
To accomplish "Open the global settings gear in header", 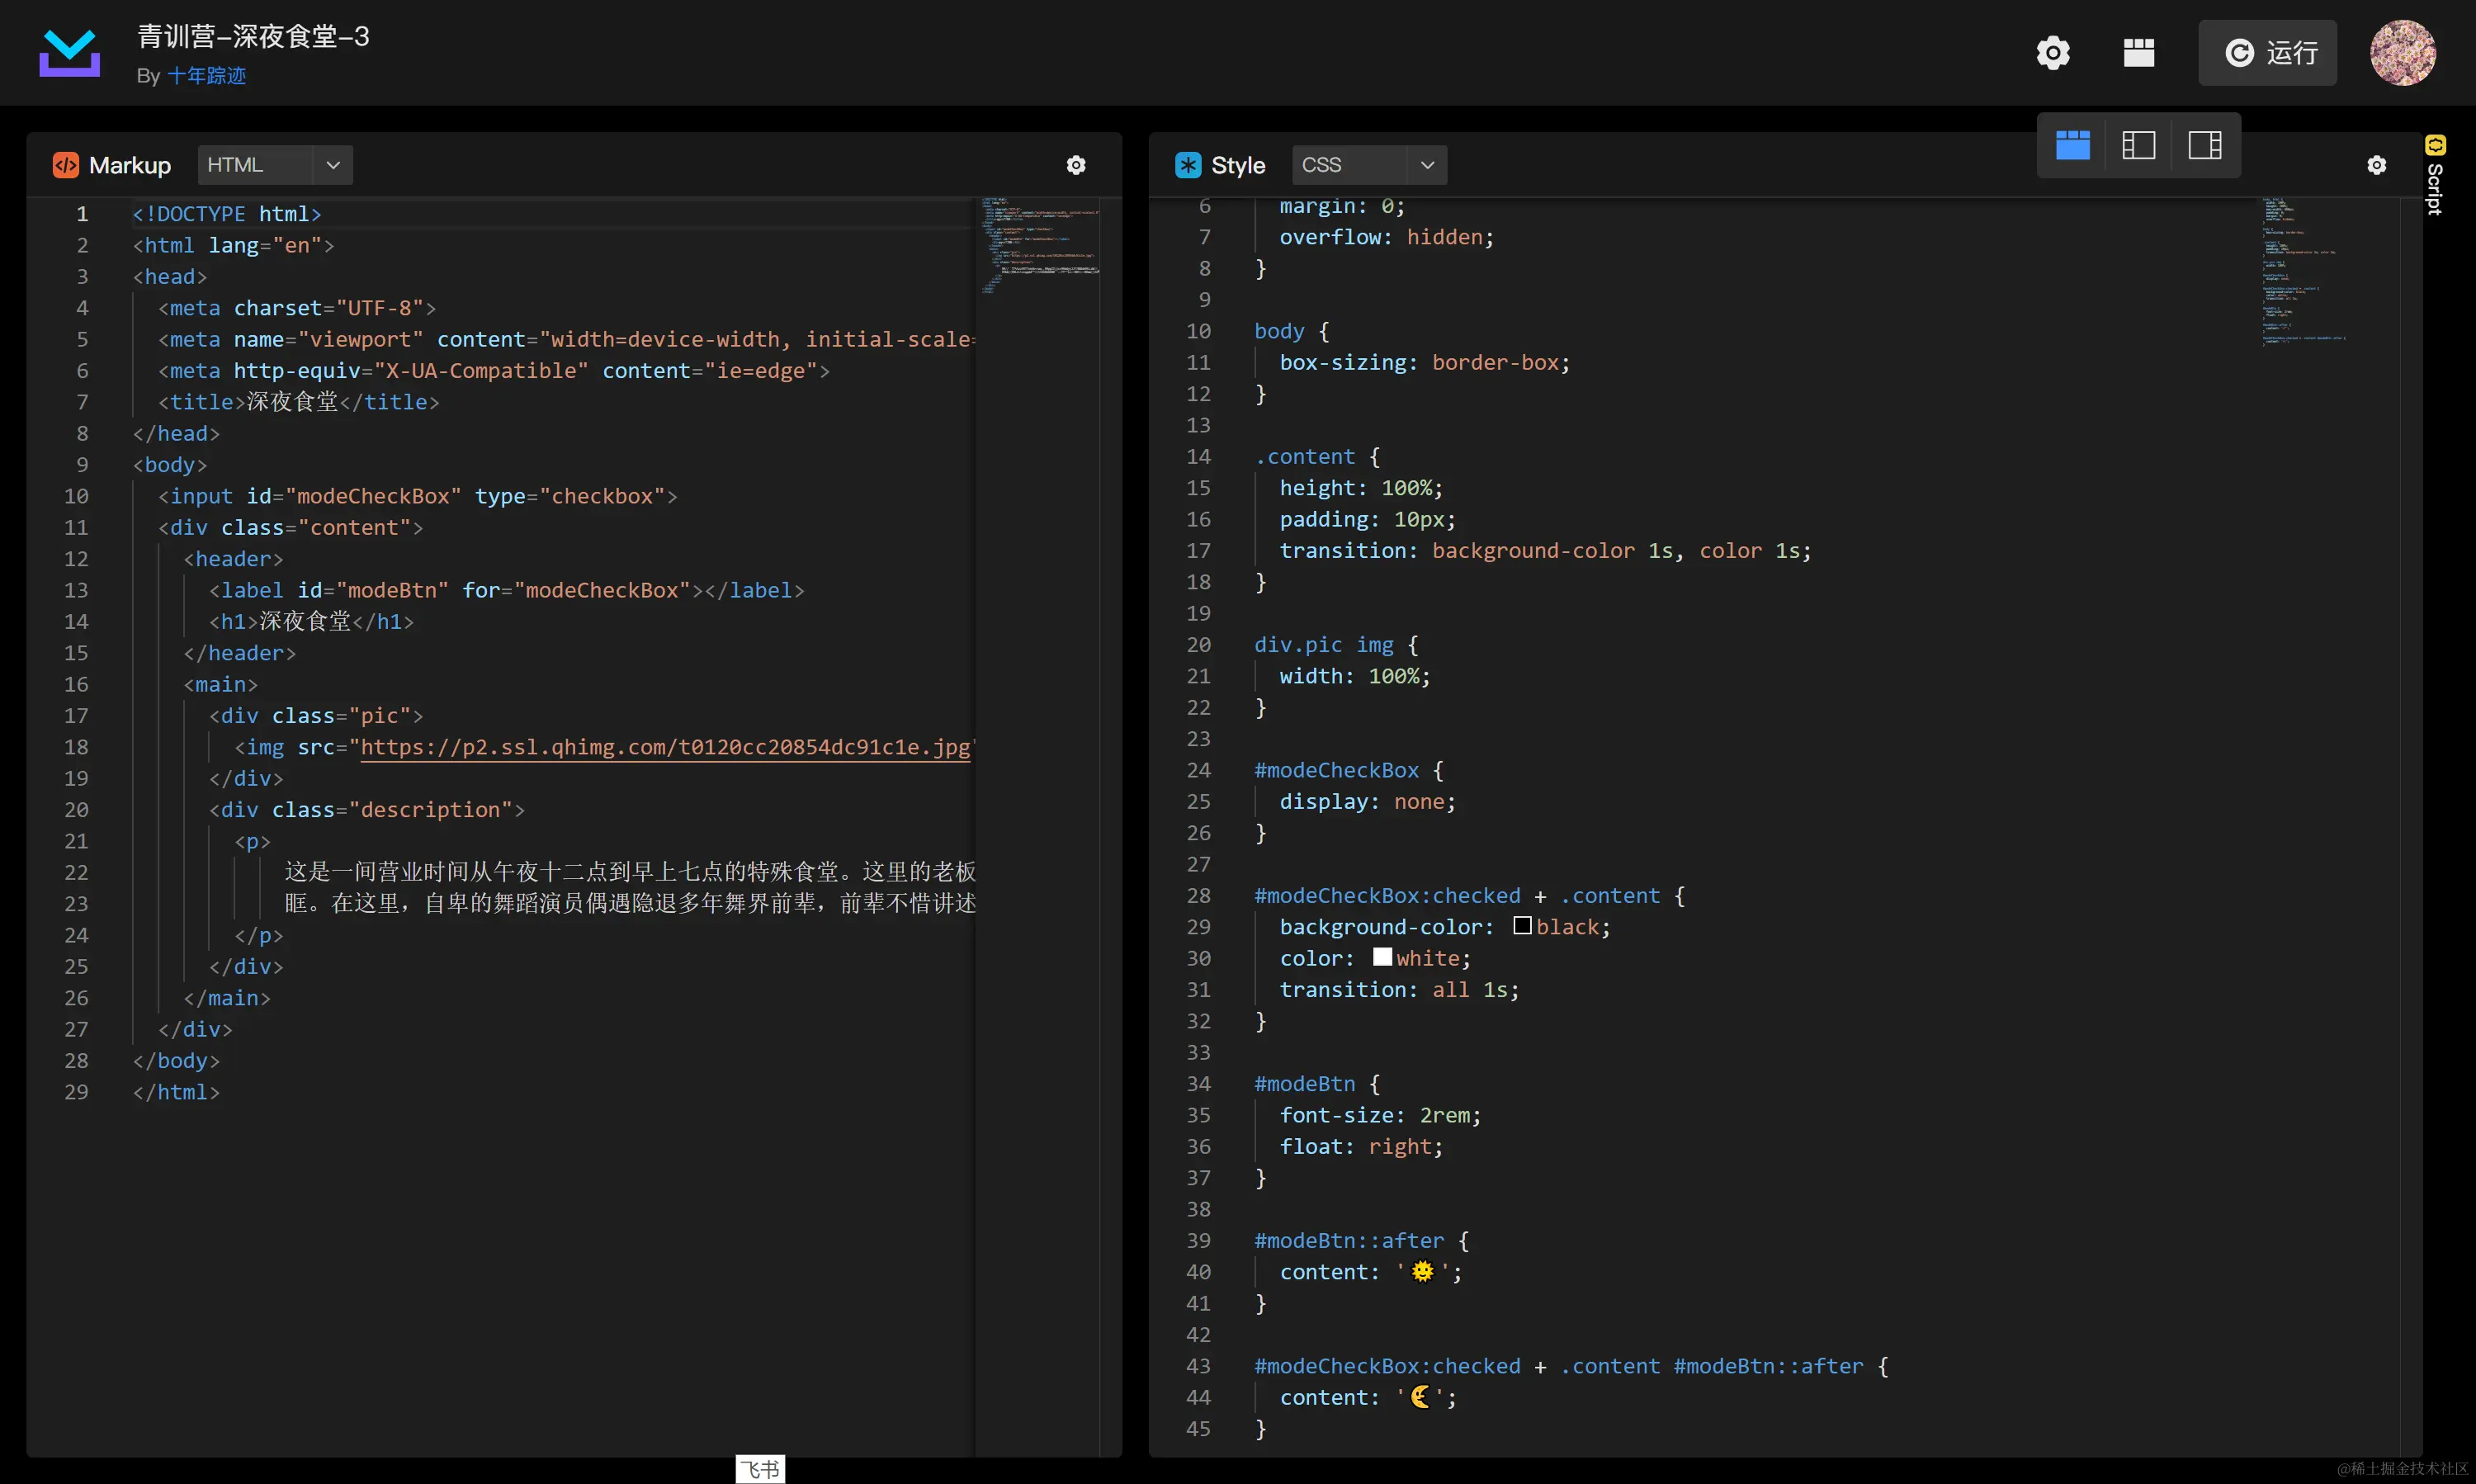I will (2052, 53).
